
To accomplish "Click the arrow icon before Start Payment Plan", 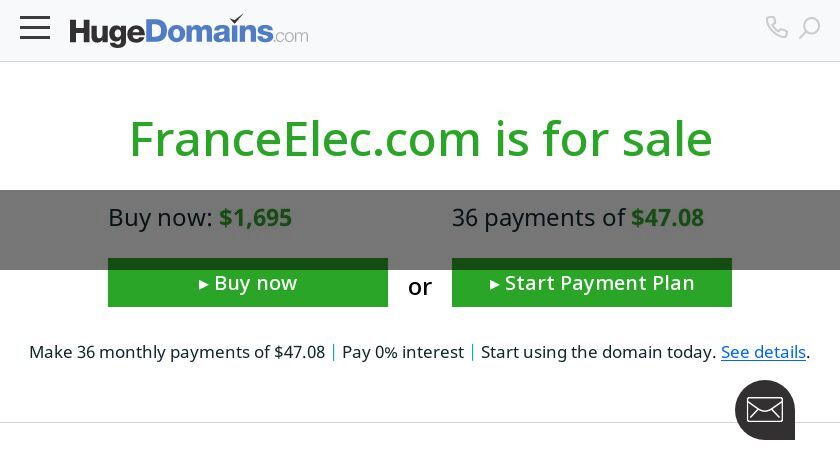I will (x=494, y=284).
